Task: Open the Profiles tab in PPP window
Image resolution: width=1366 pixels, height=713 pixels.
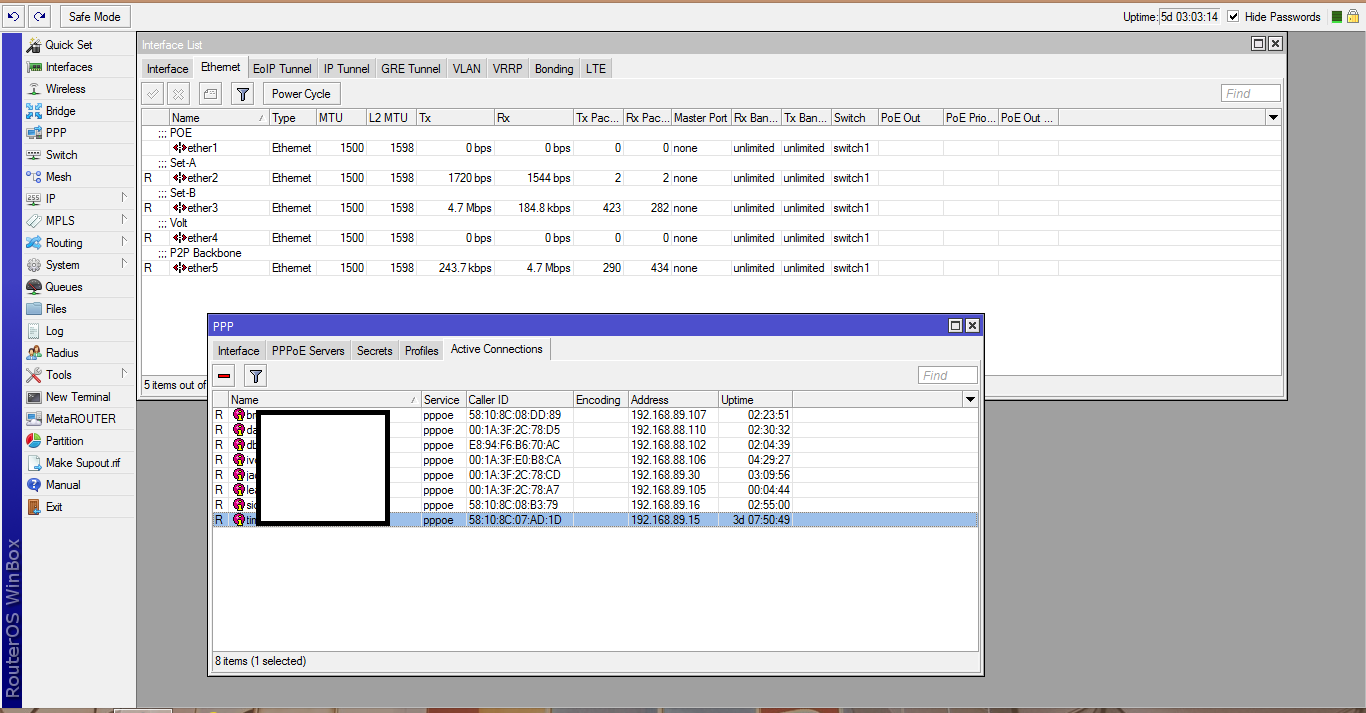Action: tap(422, 351)
